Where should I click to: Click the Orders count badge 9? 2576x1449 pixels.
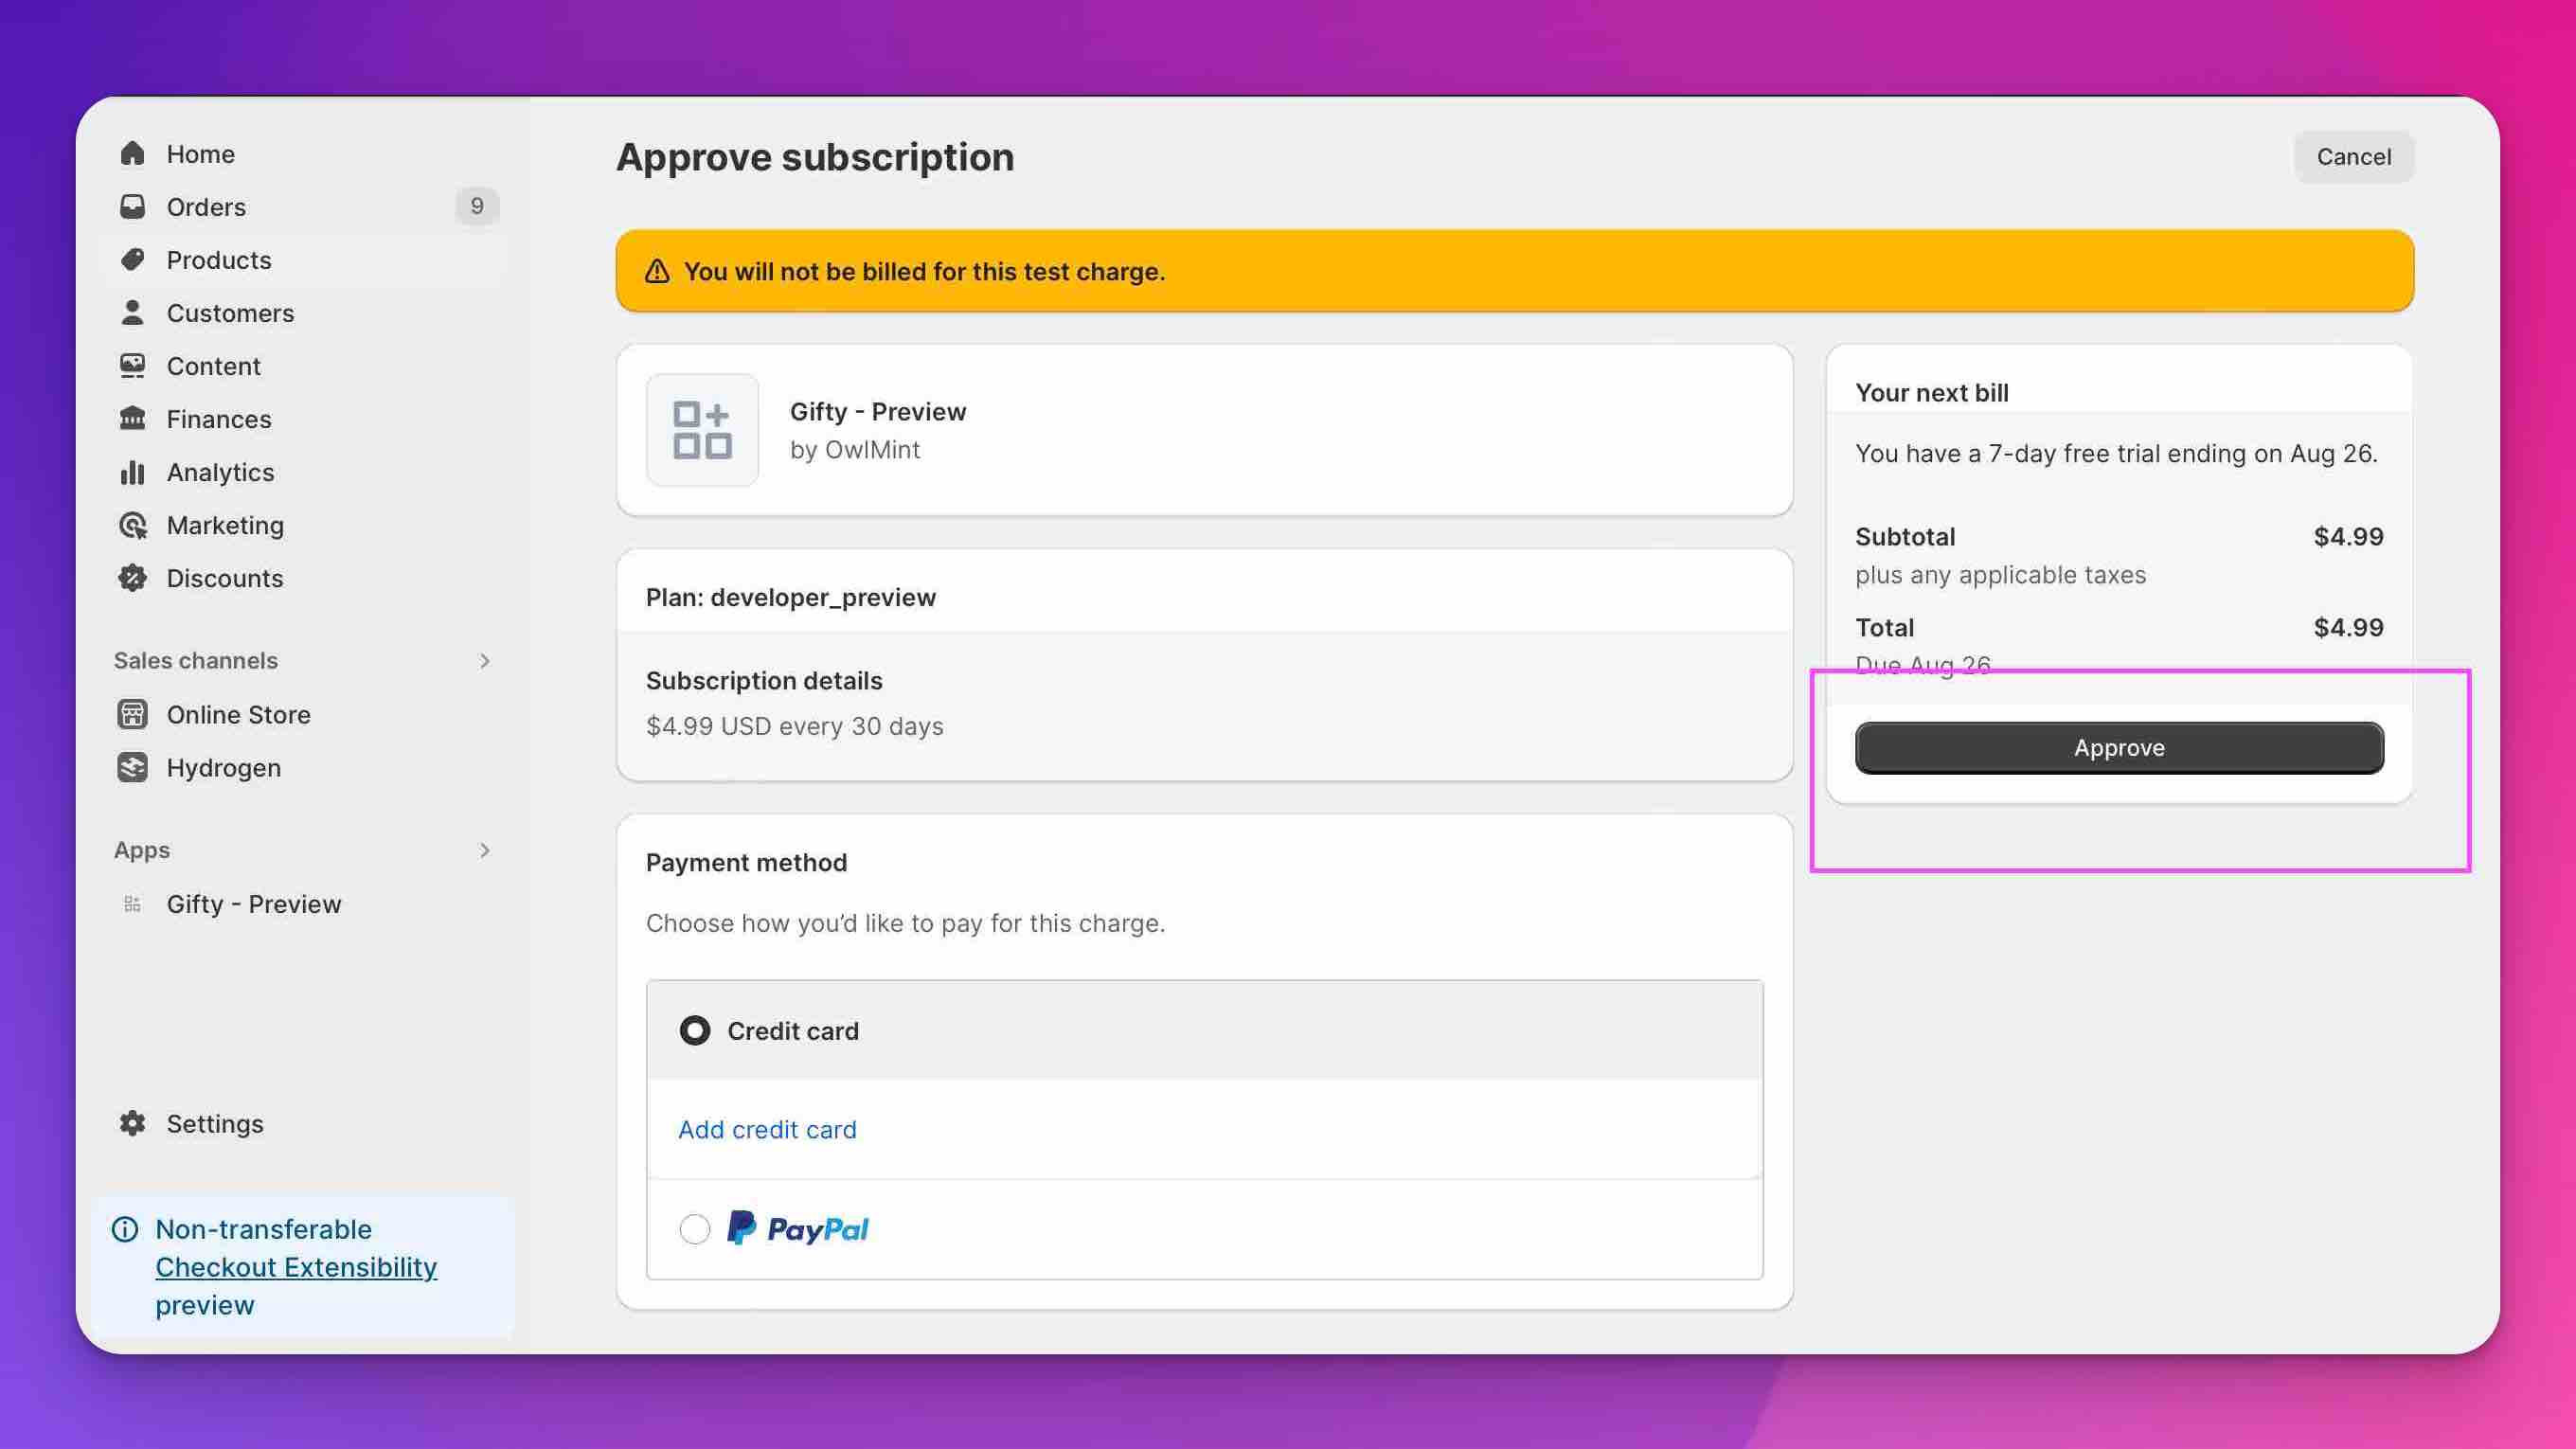tap(477, 206)
